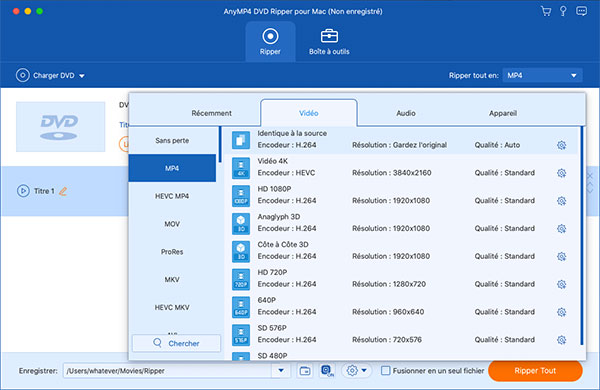
Task: Open settings gear for SD 576P
Action: [x=561, y=340]
